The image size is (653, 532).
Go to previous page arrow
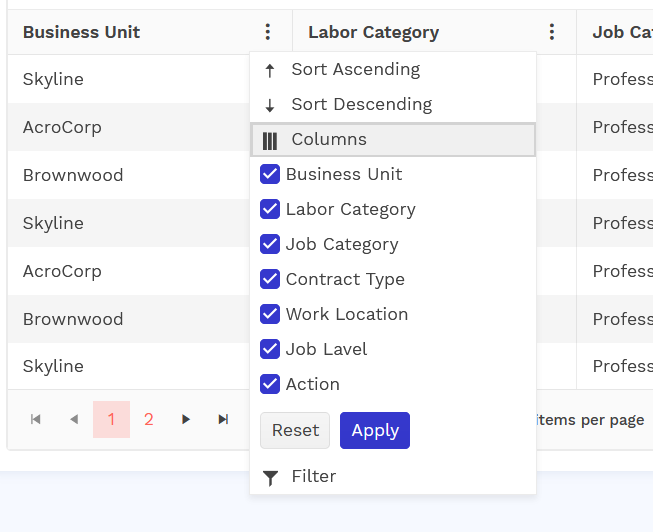point(74,419)
